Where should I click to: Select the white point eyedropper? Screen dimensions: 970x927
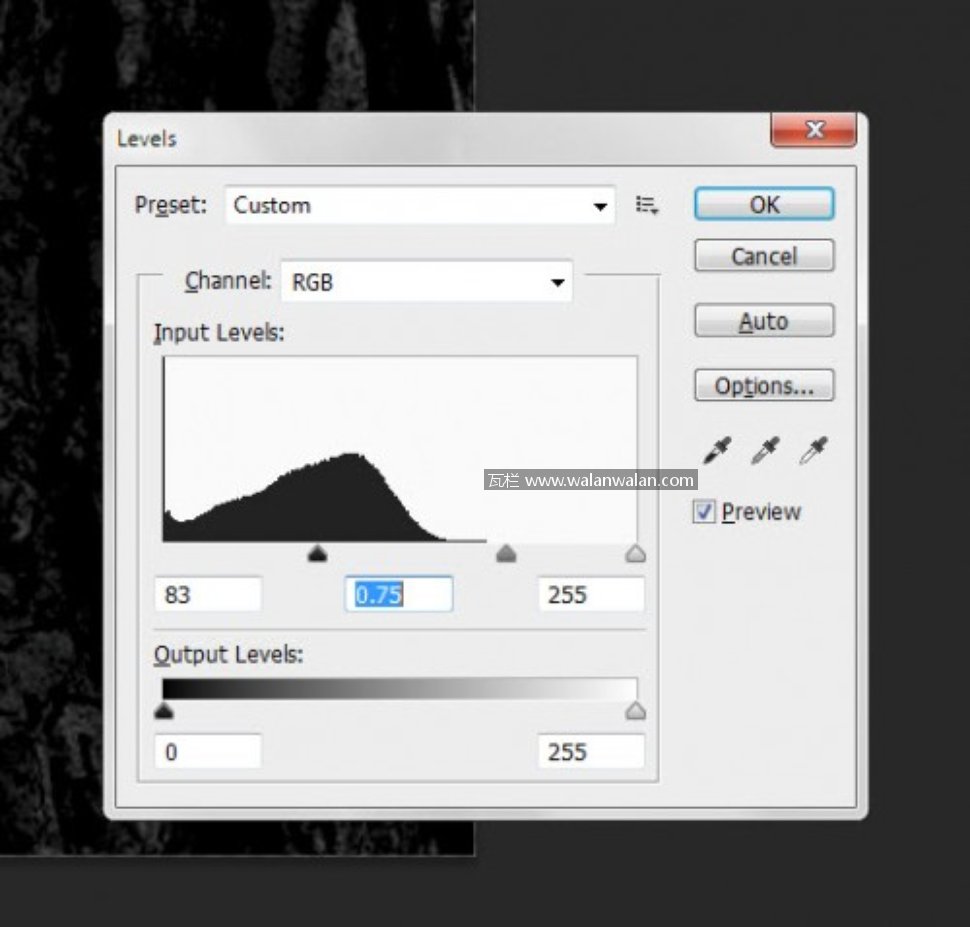pyautogui.click(x=812, y=451)
